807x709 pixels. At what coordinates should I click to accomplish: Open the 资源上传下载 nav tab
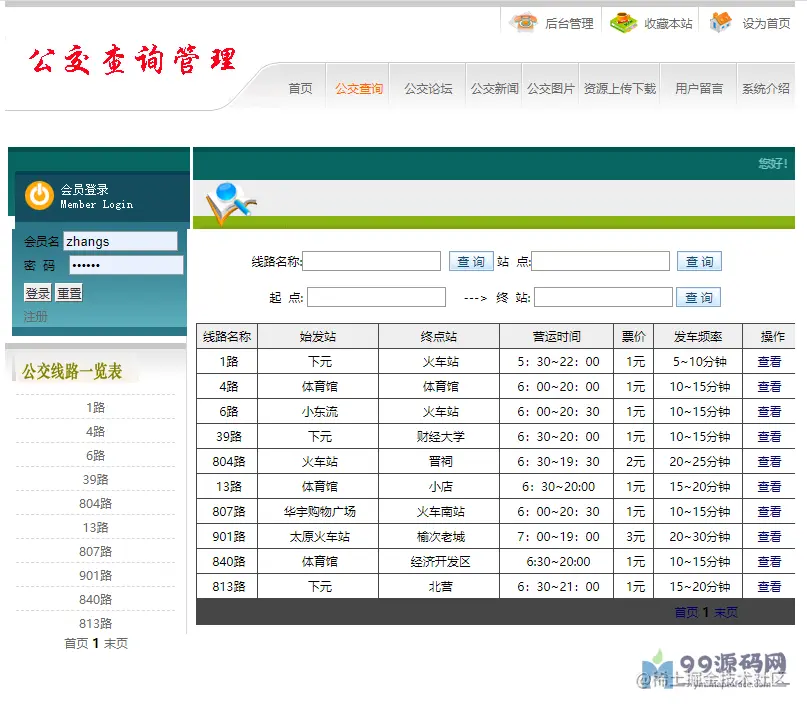pos(620,88)
